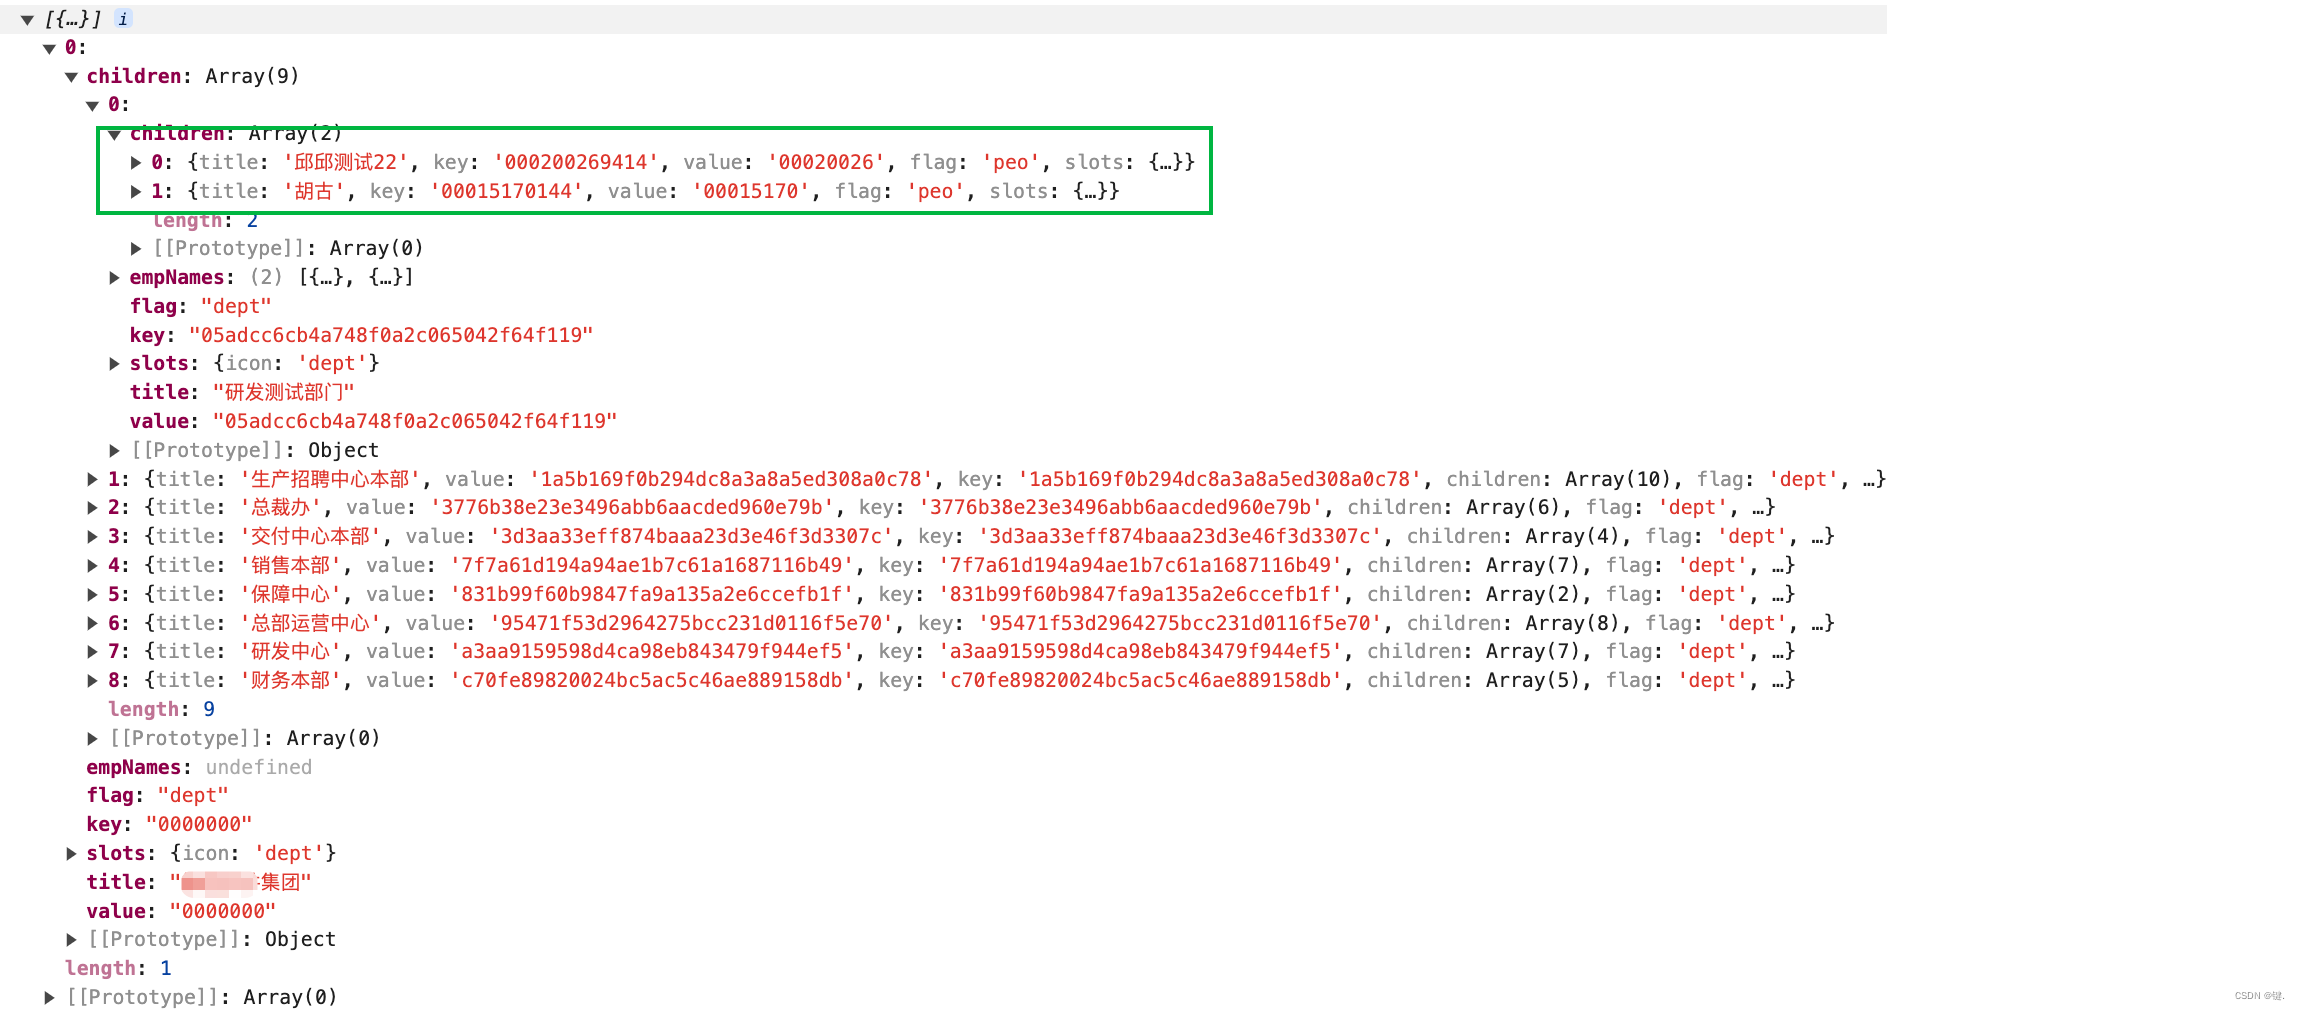Click value "05adcc6cb4a748f0a2c065042f64f119" on the value row
This screenshot has height=1010, width=2300.
point(415,421)
